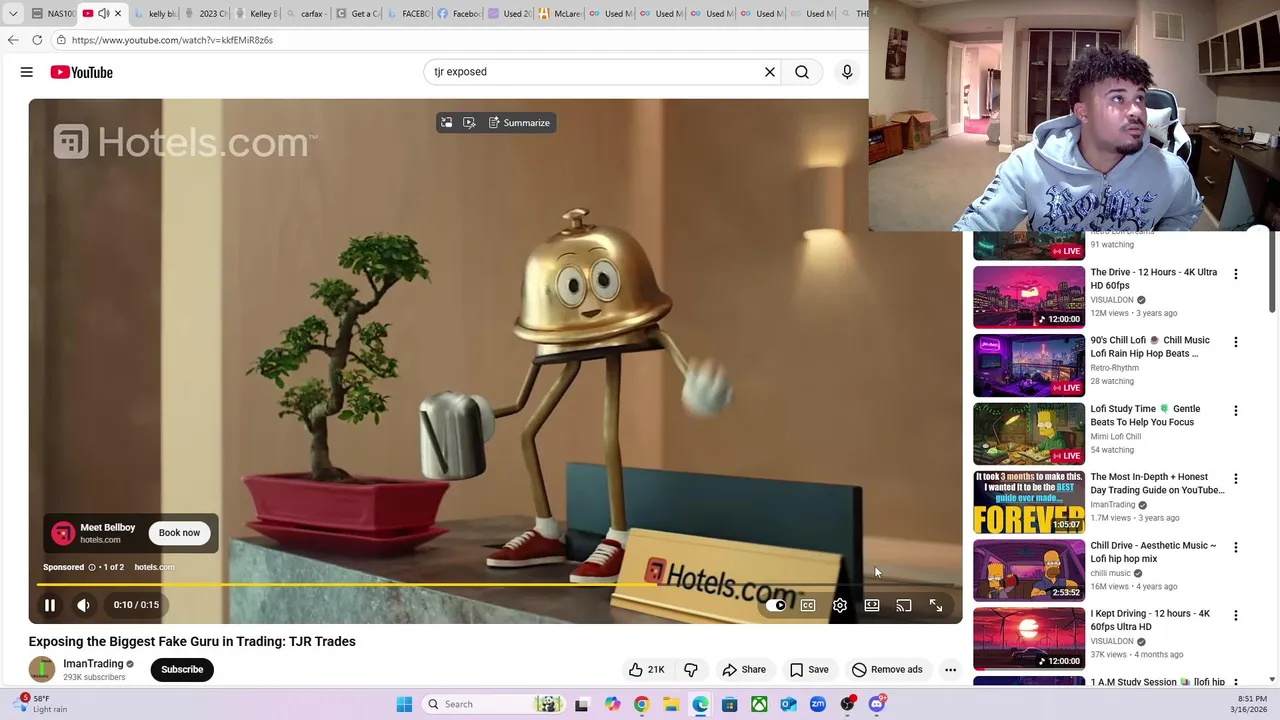The height and width of the screenshot is (720, 1280).
Task: Open '90's Chill Lofi' live thumbnail
Action: [1029, 365]
